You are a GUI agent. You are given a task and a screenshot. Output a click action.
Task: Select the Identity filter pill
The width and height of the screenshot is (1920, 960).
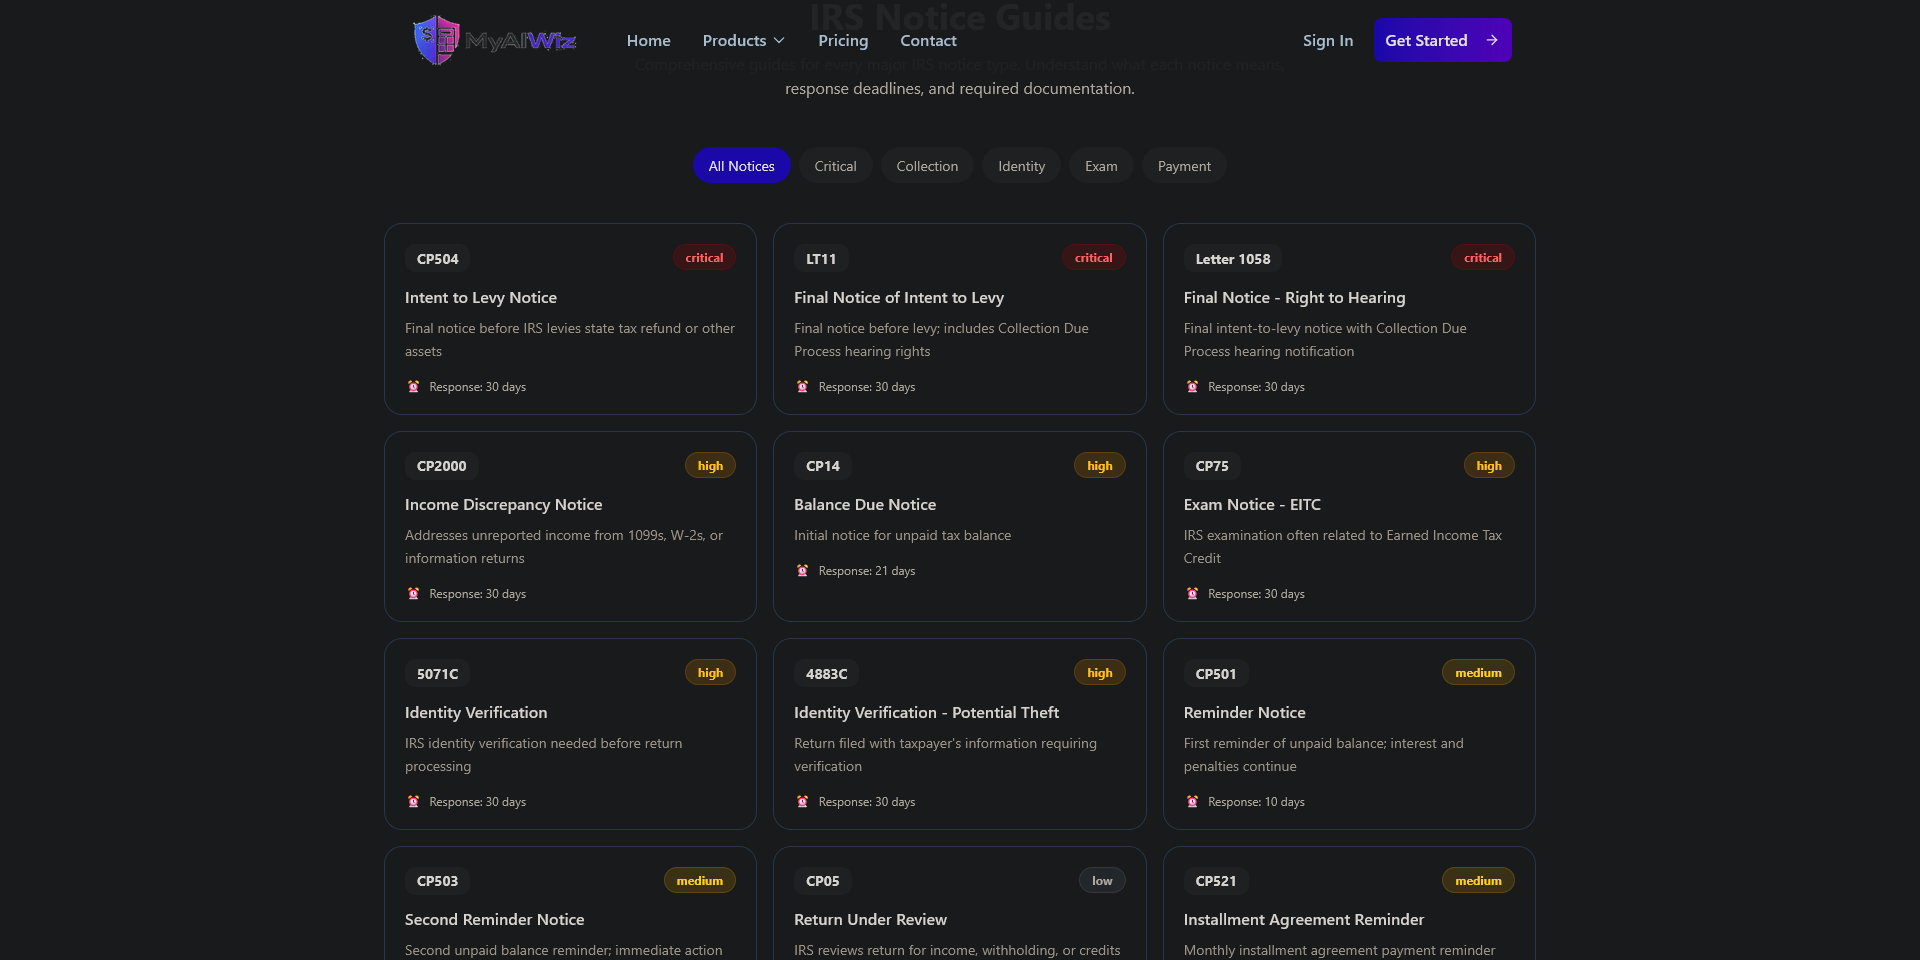pyautogui.click(x=1021, y=166)
